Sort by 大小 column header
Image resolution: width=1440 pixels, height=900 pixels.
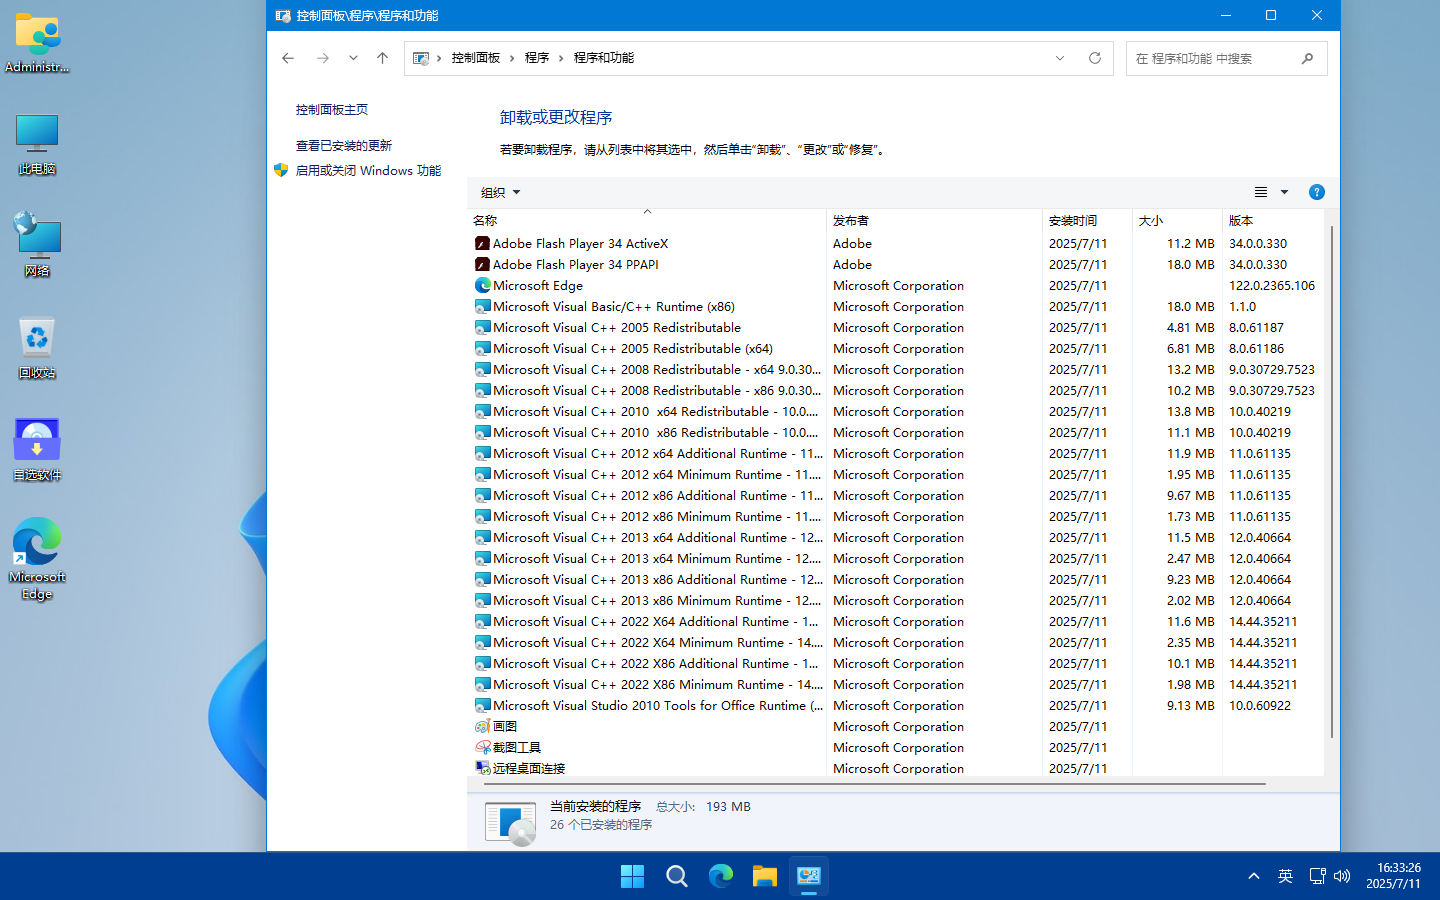(x=1178, y=220)
